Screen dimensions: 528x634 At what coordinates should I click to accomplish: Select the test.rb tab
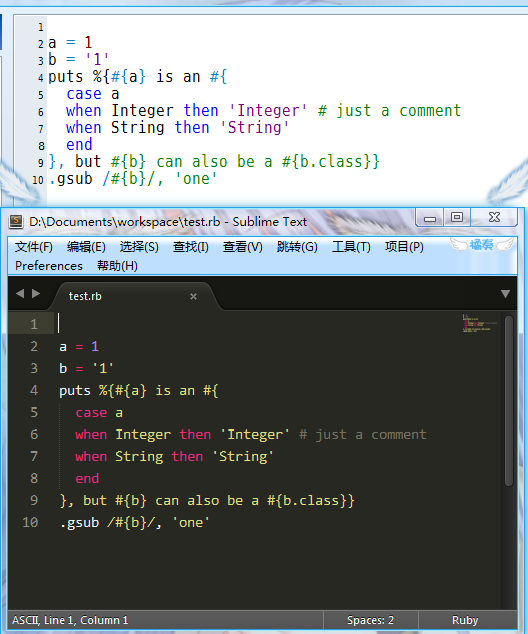coord(133,296)
